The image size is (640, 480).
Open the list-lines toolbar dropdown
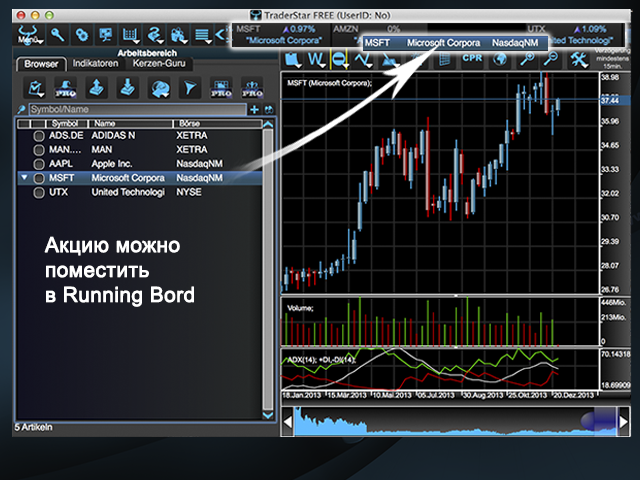202,35
